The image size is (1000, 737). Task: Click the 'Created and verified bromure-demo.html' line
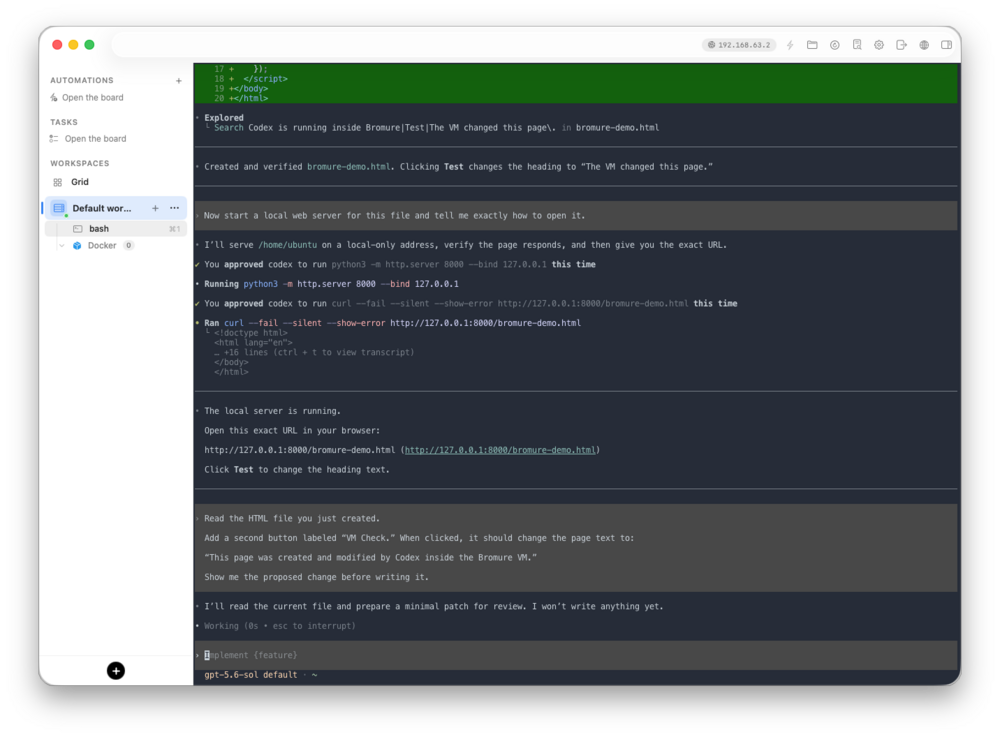tap(459, 166)
